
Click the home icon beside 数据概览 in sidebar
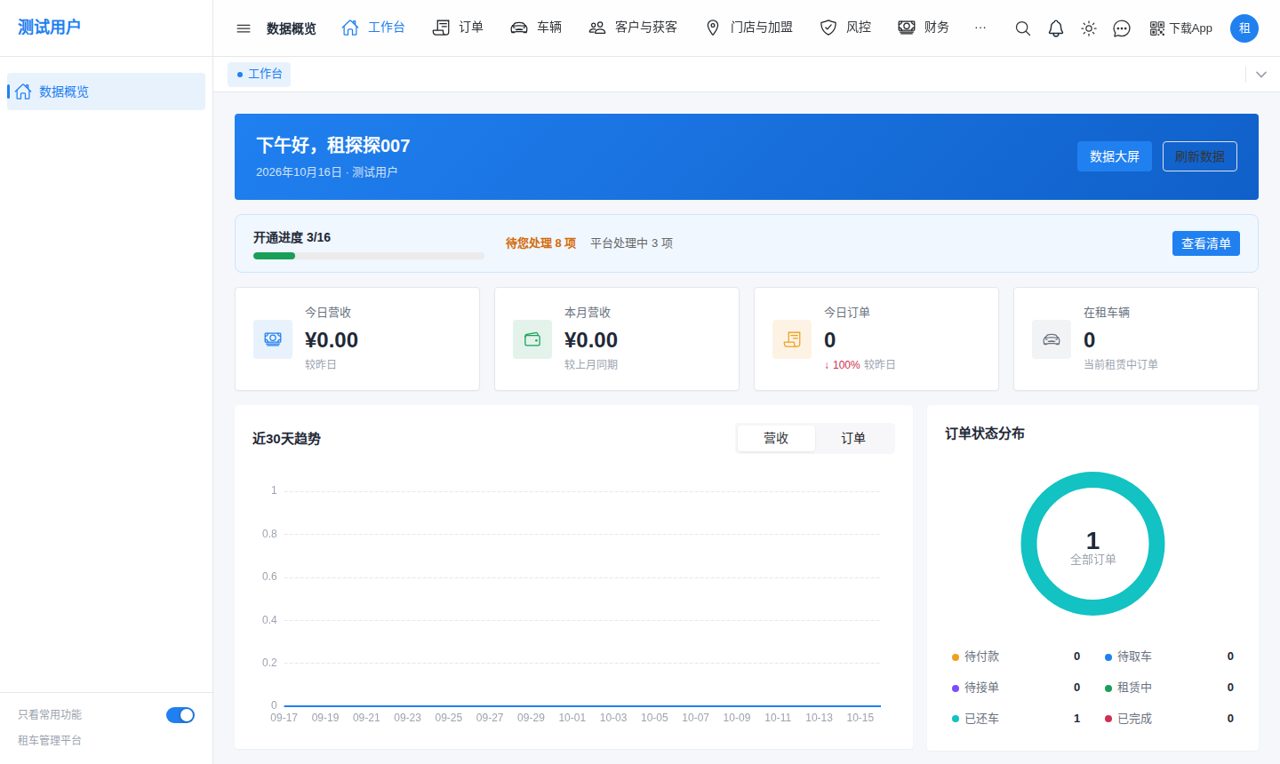tap(23, 91)
